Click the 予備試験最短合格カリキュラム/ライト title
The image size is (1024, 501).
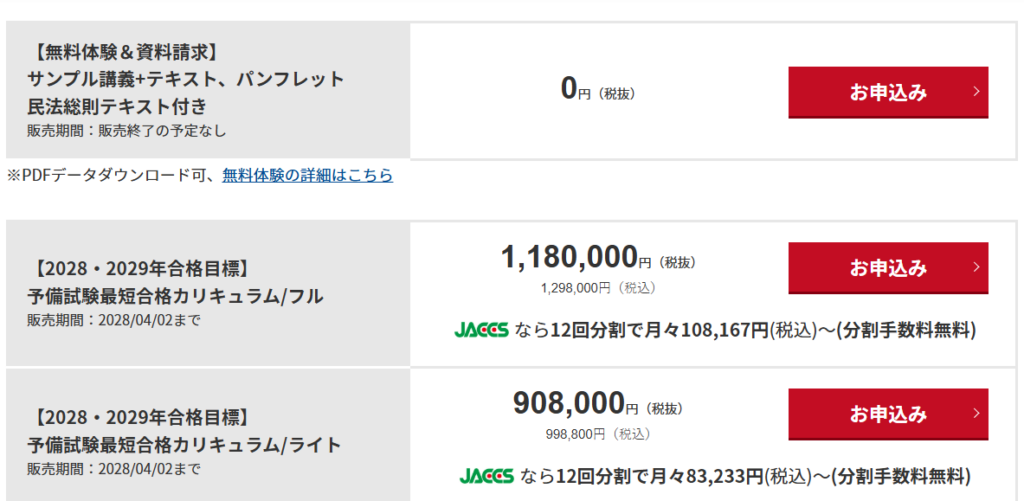click(184, 443)
